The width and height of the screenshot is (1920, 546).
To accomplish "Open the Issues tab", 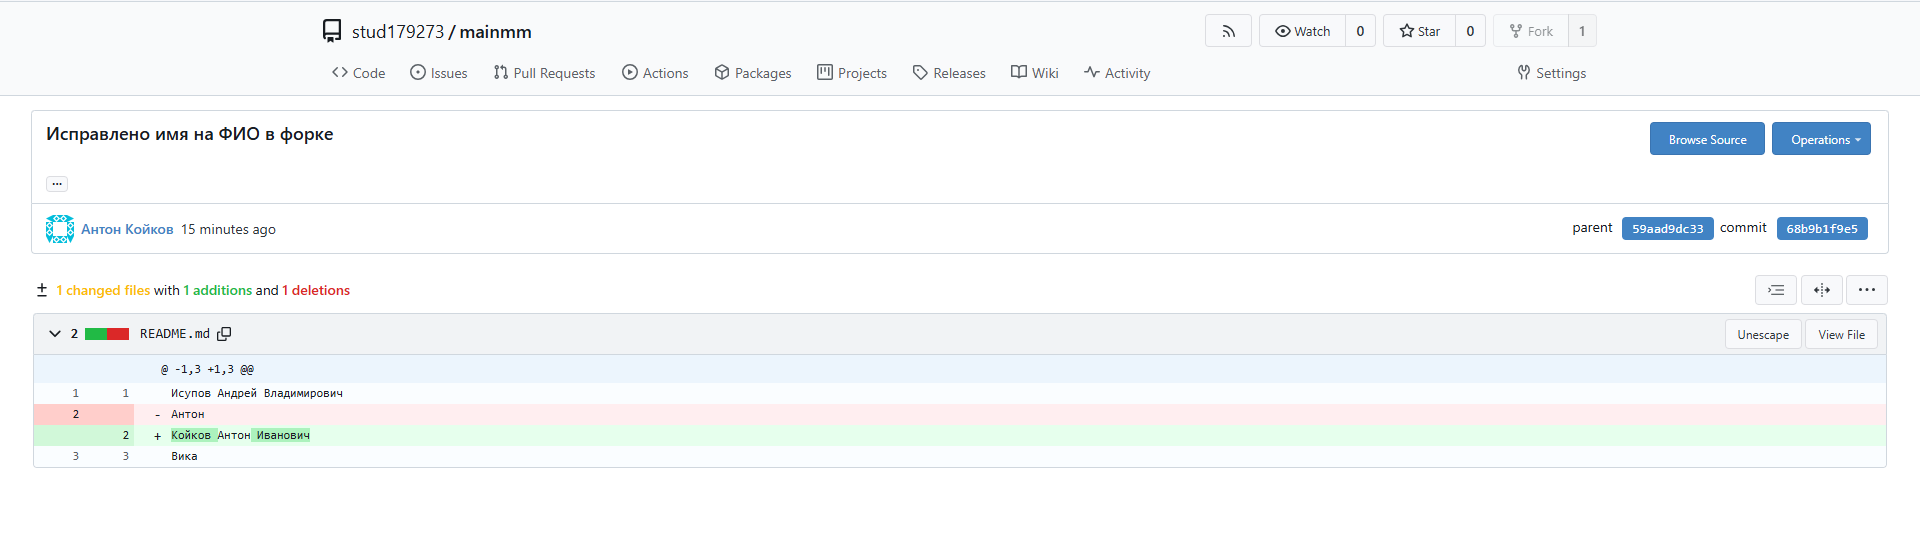I will [439, 73].
